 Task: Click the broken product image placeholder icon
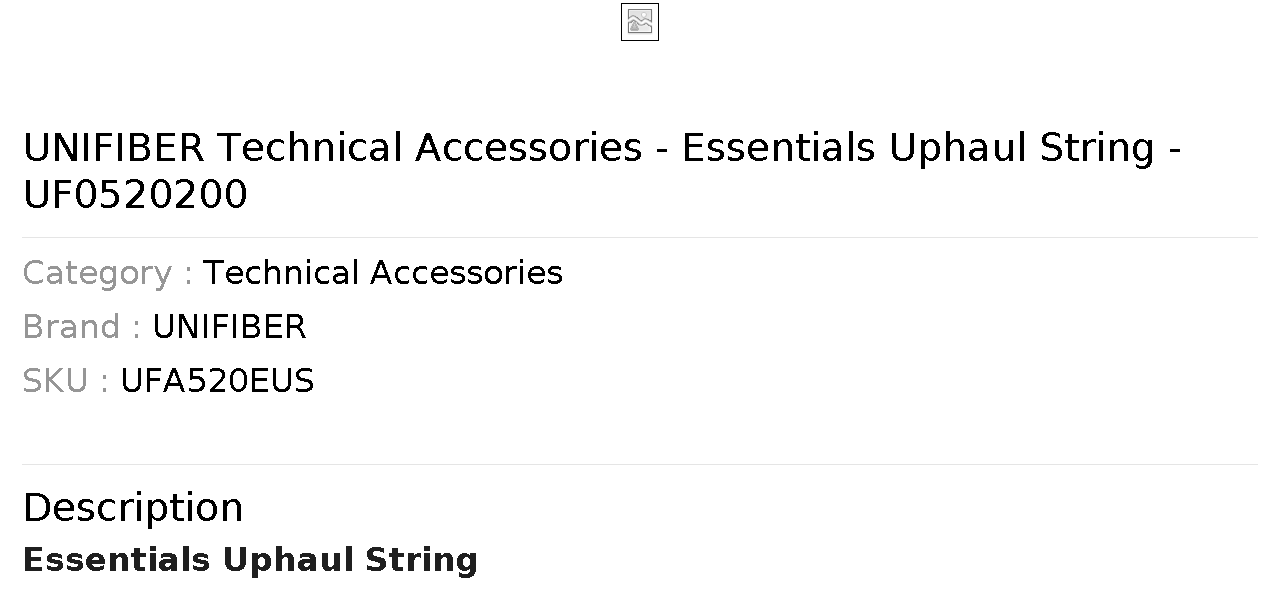pos(640,22)
